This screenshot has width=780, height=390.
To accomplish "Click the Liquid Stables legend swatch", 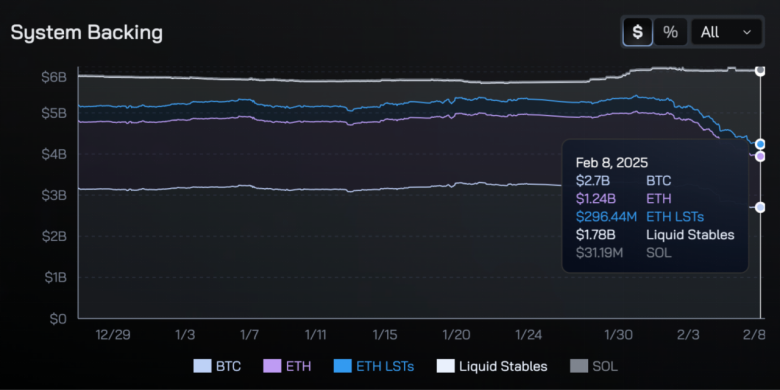I will 443,367.
